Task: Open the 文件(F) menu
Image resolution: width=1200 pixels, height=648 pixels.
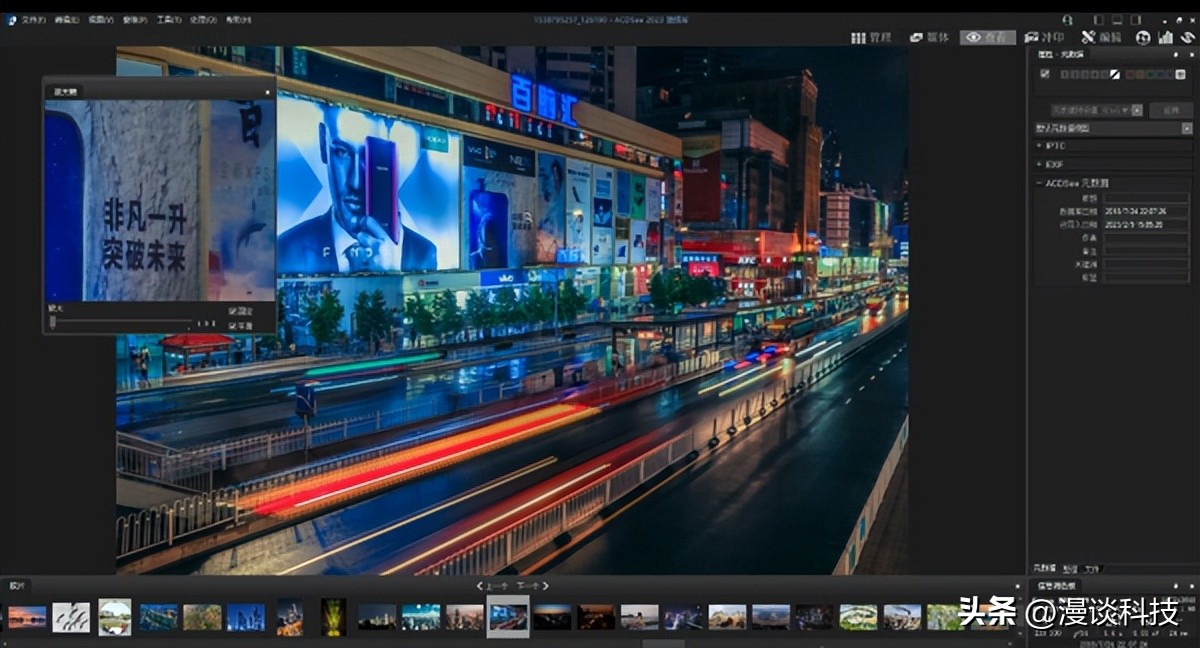Action: coord(28,18)
